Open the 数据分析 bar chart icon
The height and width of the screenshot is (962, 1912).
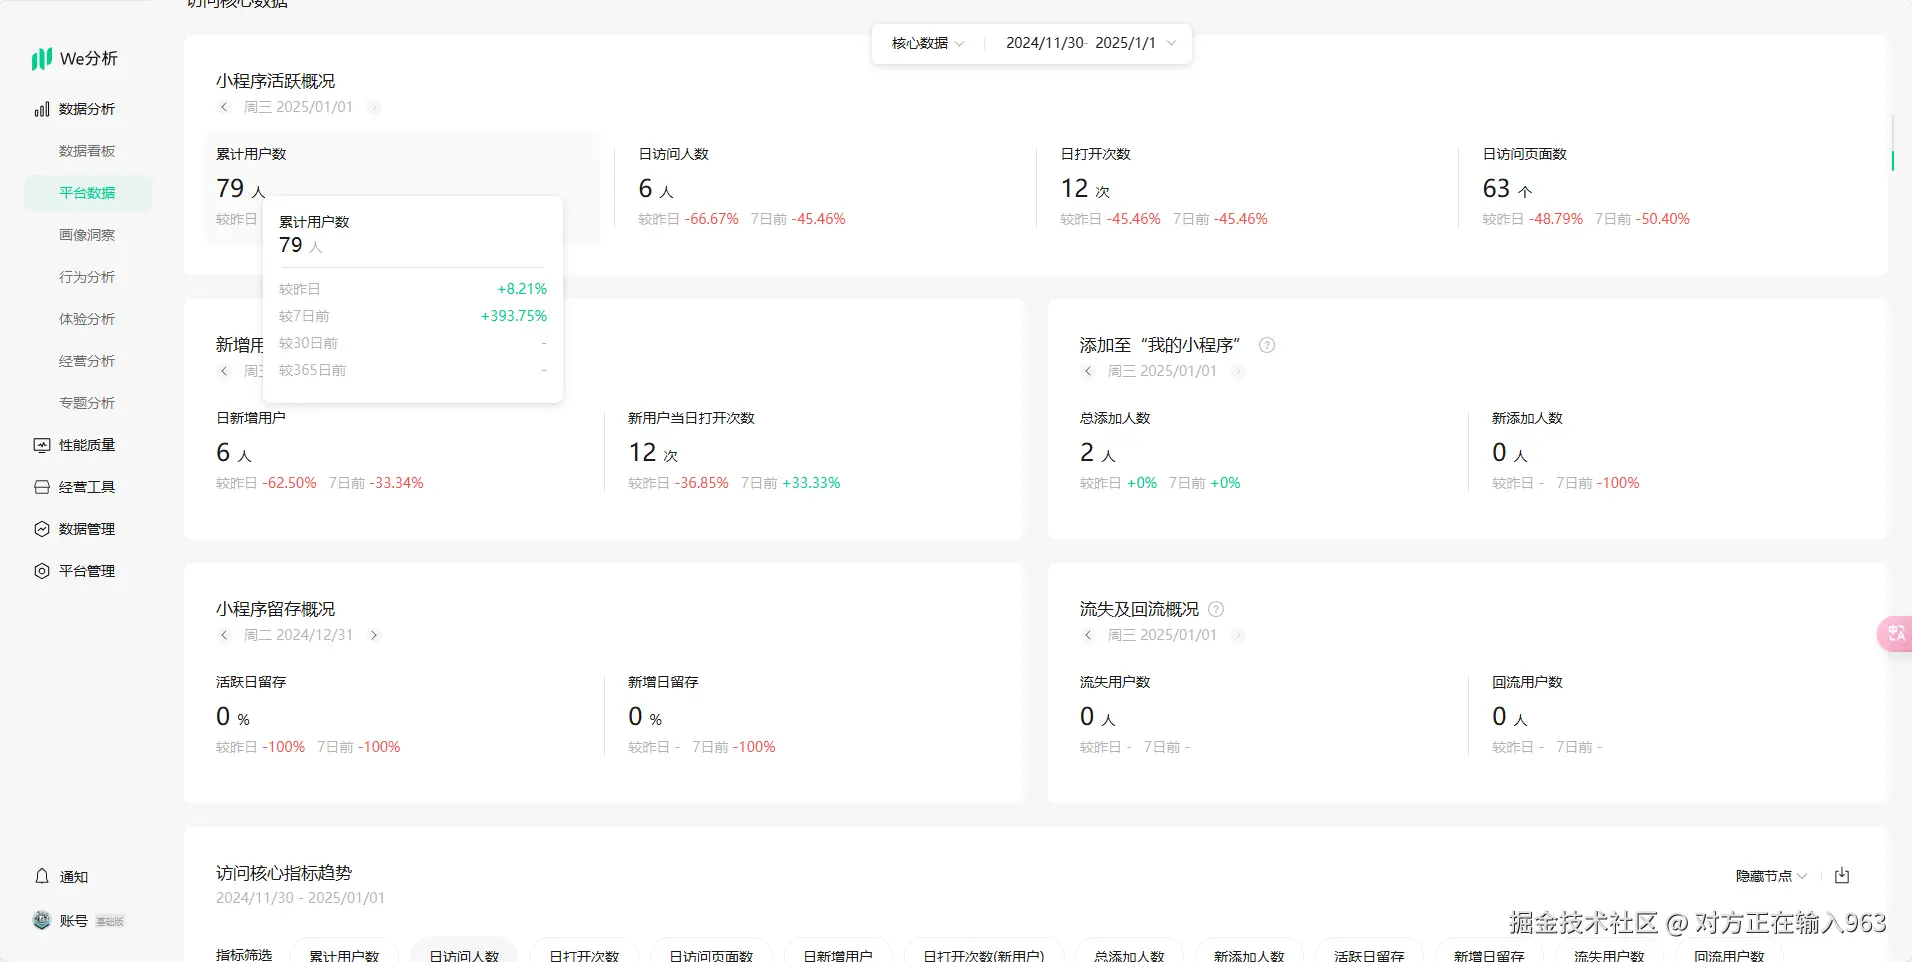(x=42, y=109)
